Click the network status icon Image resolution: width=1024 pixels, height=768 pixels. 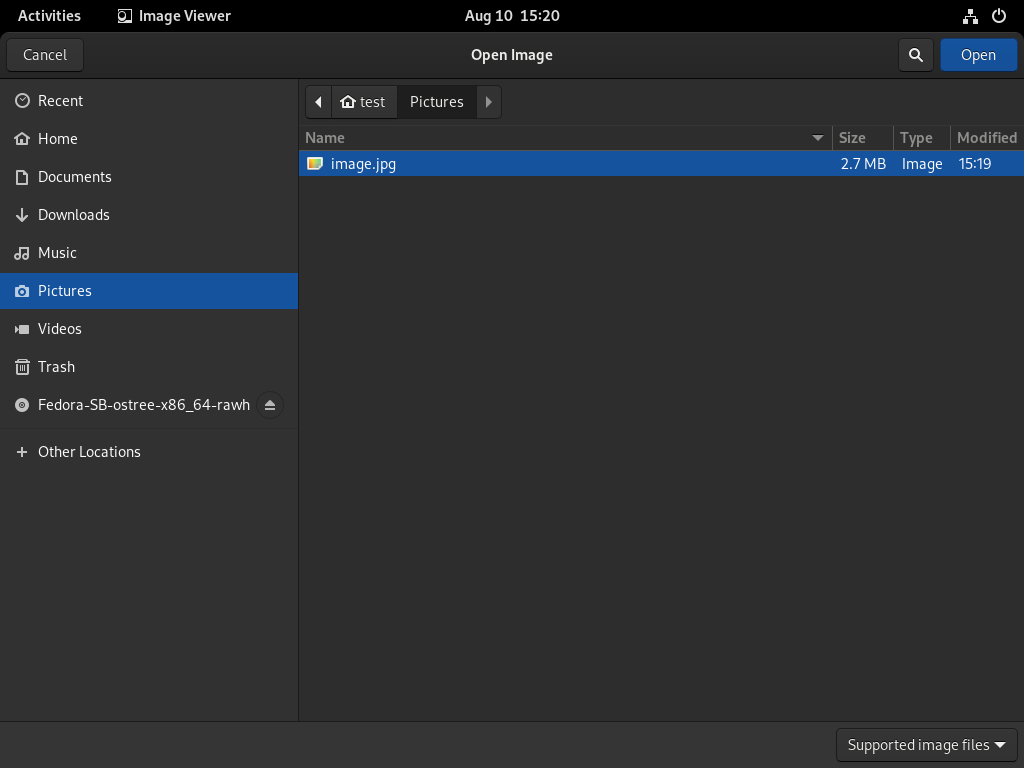(x=970, y=16)
